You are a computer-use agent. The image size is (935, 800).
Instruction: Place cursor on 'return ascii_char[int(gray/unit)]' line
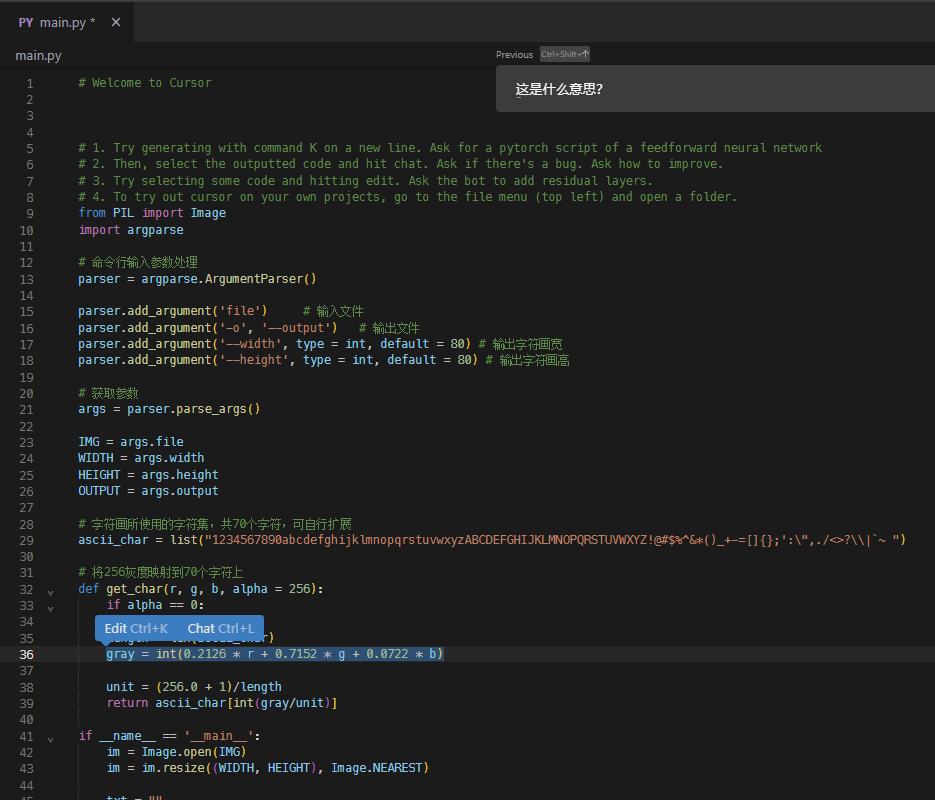[221, 703]
